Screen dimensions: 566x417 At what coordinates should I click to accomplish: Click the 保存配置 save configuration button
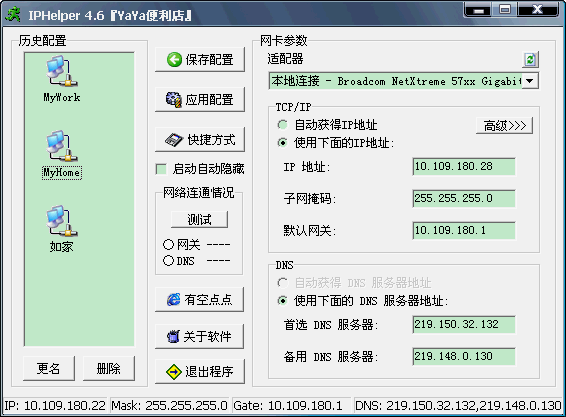[200, 60]
